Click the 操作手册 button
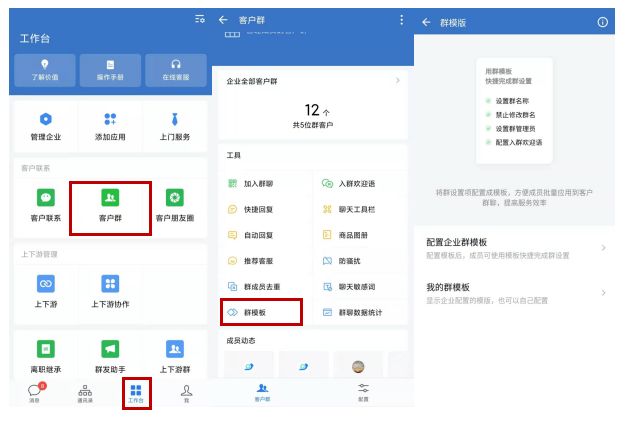Viewport: 629px width, 433px height. coord(110,69)
